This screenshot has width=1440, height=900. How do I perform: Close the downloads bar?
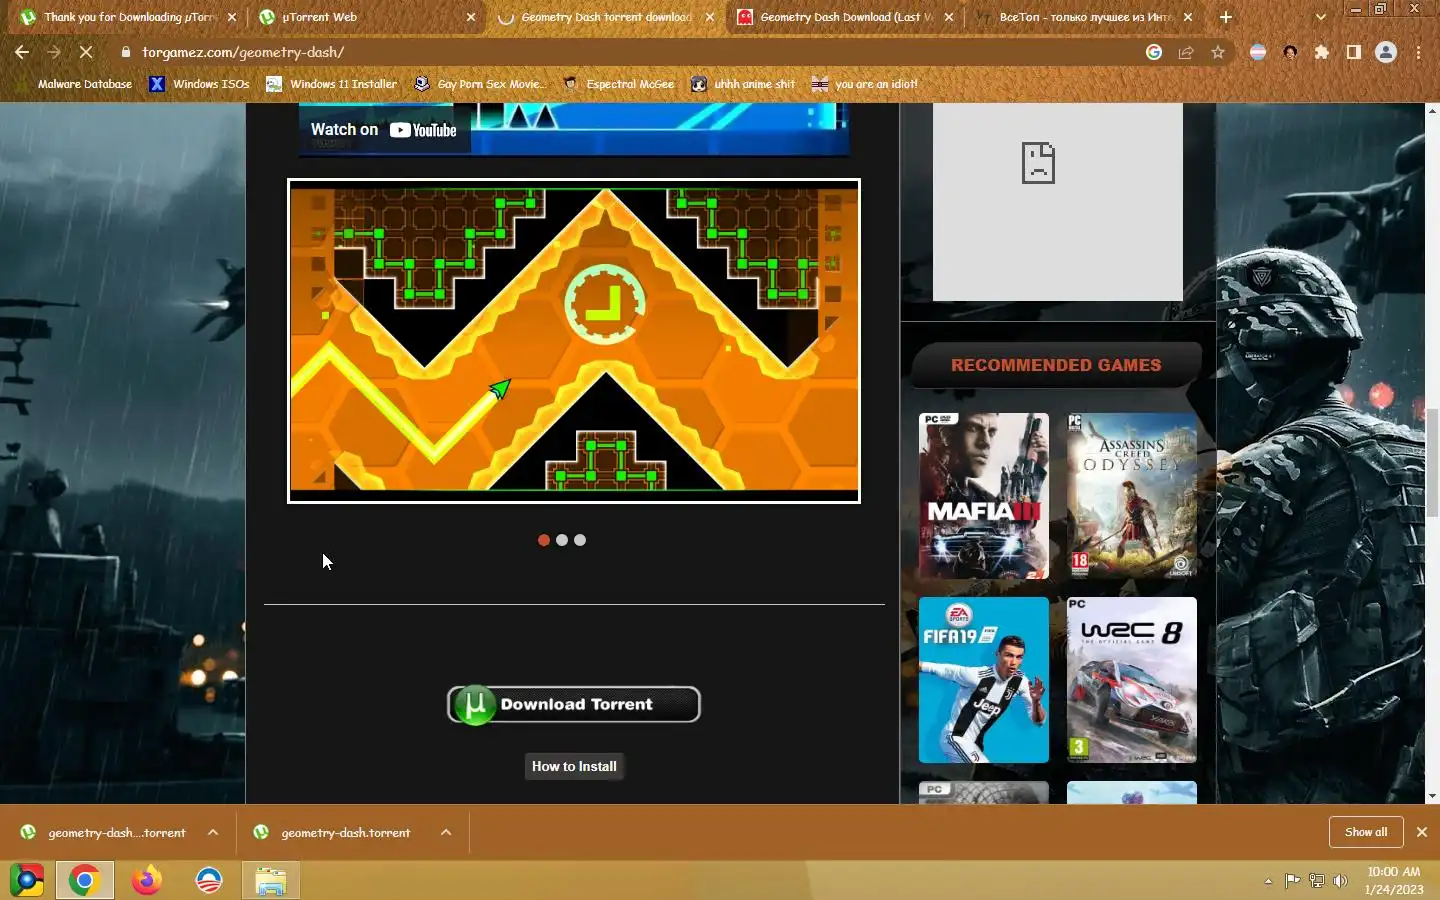(x=1421, y=832)
